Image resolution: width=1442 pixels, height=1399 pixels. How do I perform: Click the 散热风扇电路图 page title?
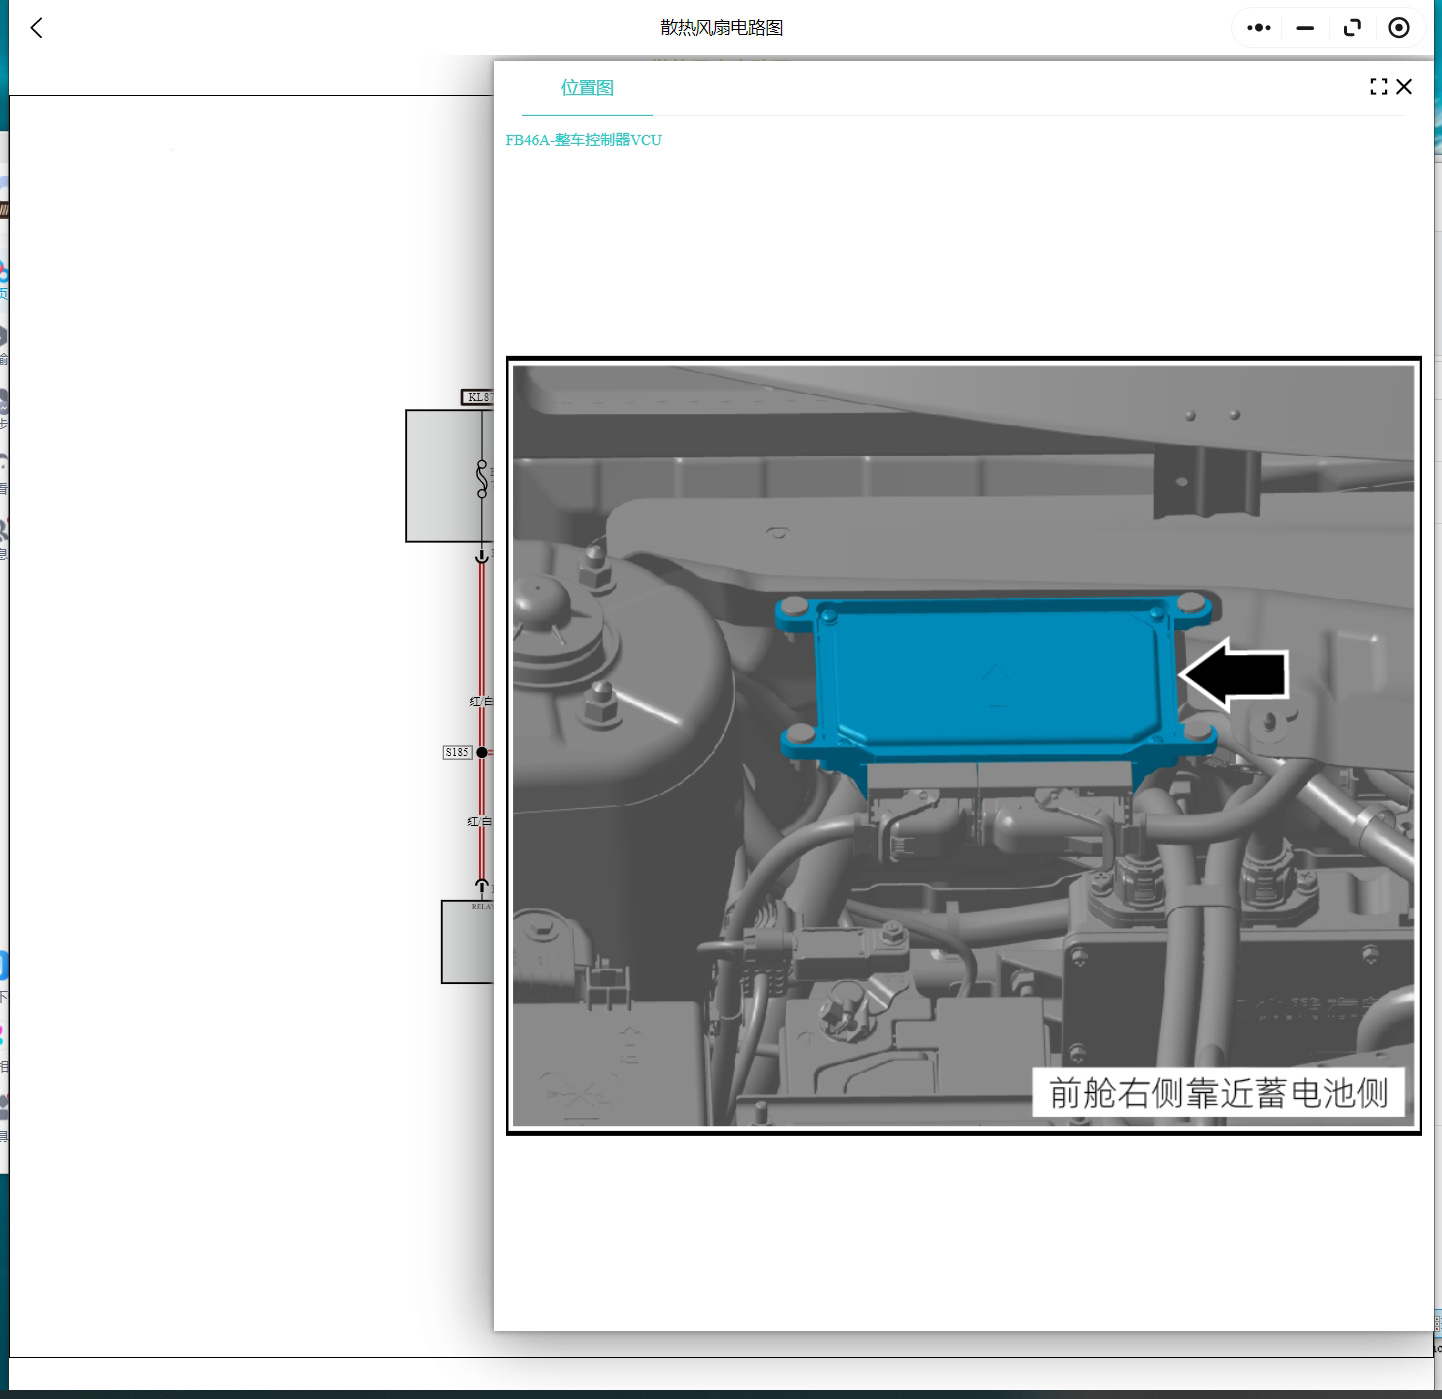point(721,28)
